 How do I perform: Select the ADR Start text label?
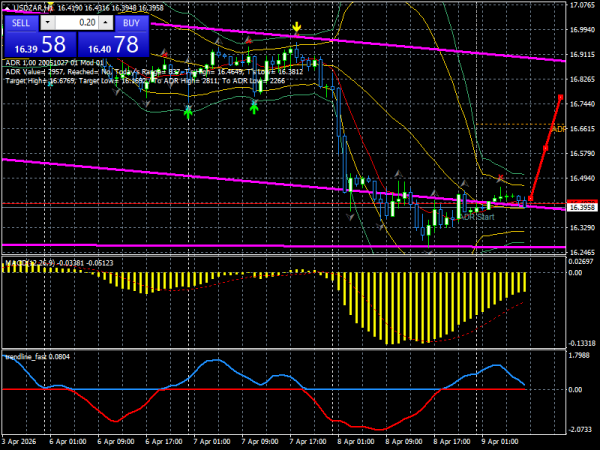tap(477, 217)
